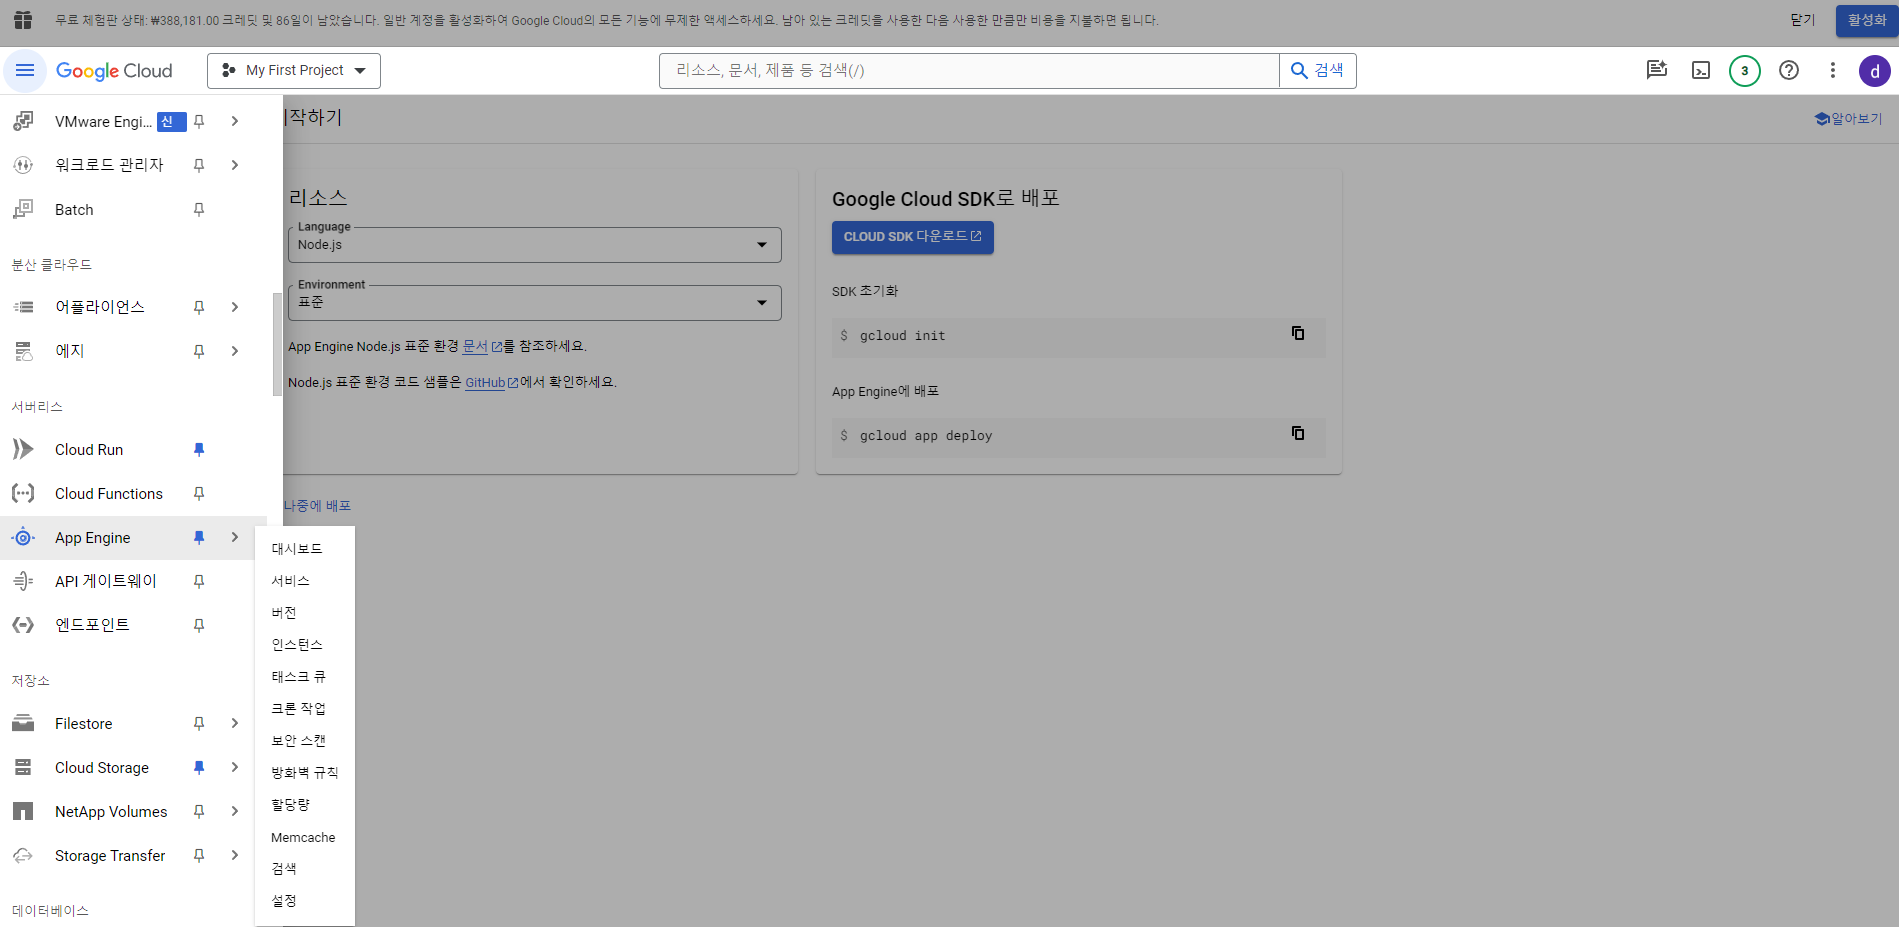Image resolution: width=1899 pixels, height=927 pixels.
Task: Open VMware Engine from sidebar
Action: (104, 121)
